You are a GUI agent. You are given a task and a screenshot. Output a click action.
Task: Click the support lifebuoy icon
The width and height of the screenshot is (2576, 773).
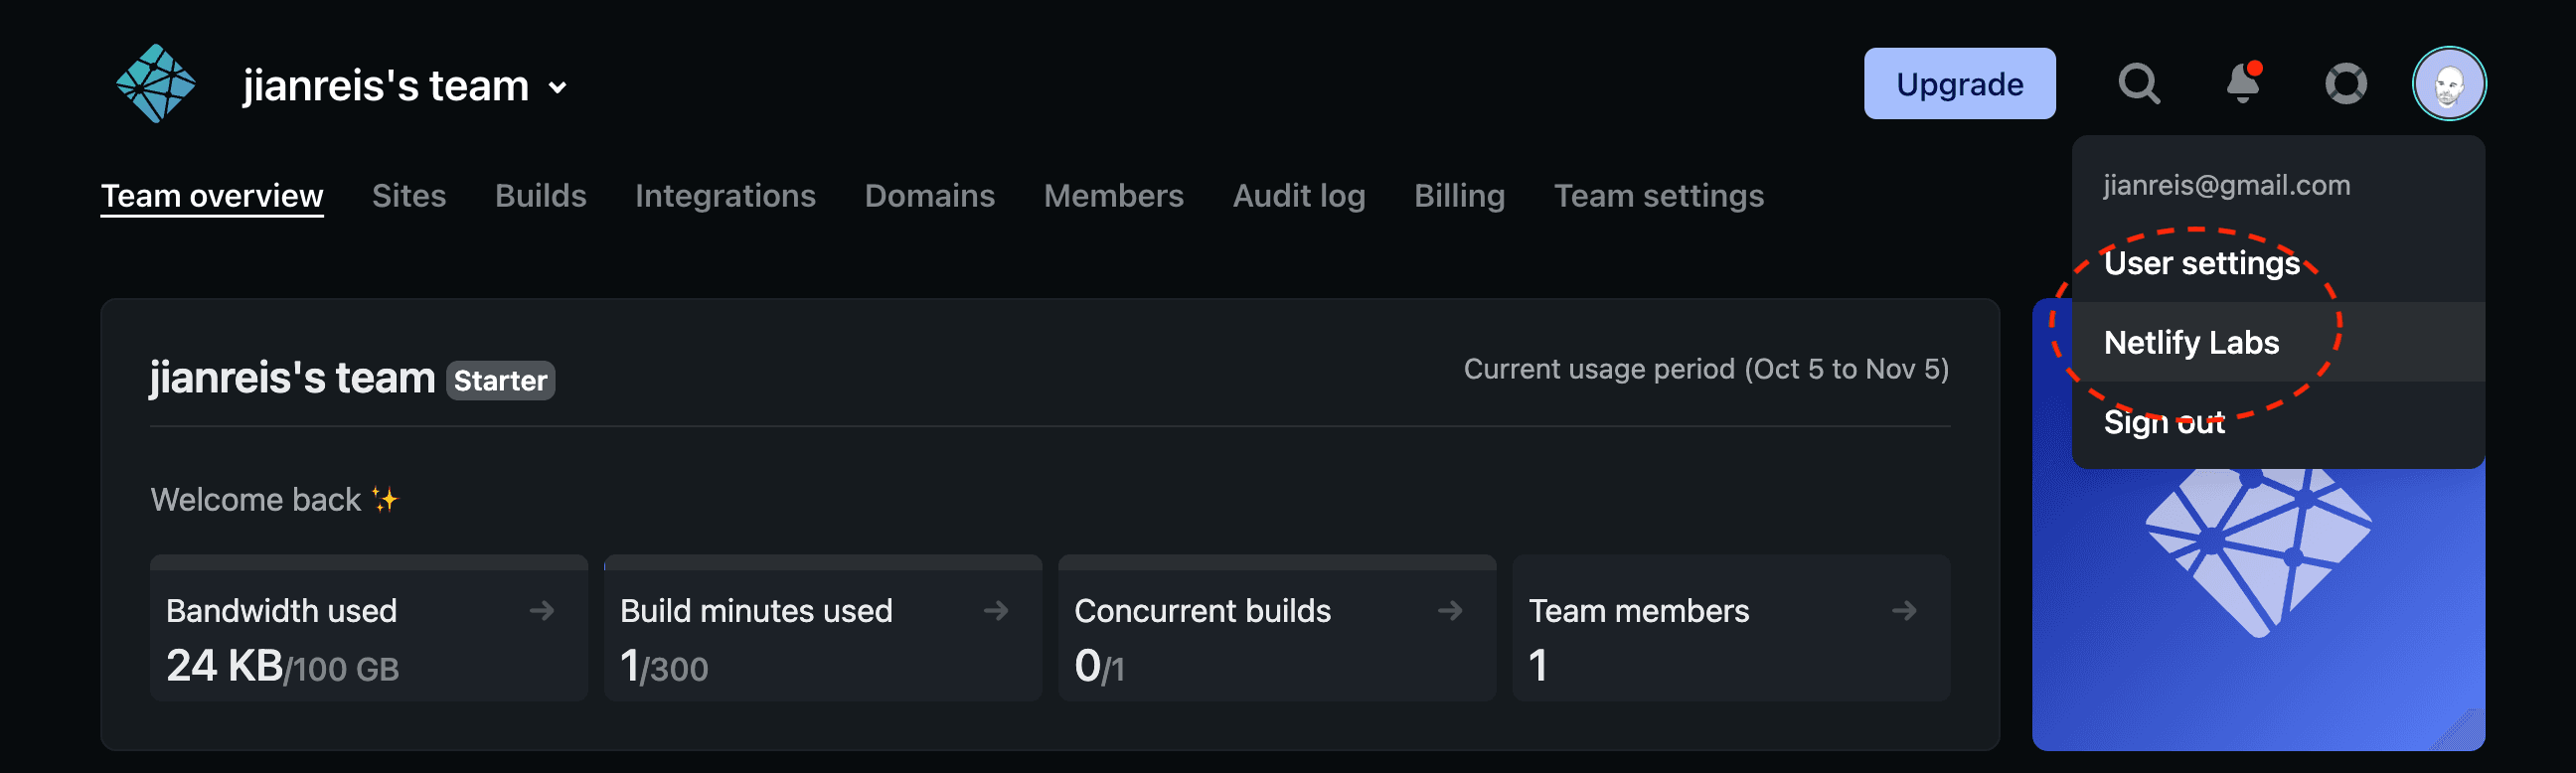2345,84
